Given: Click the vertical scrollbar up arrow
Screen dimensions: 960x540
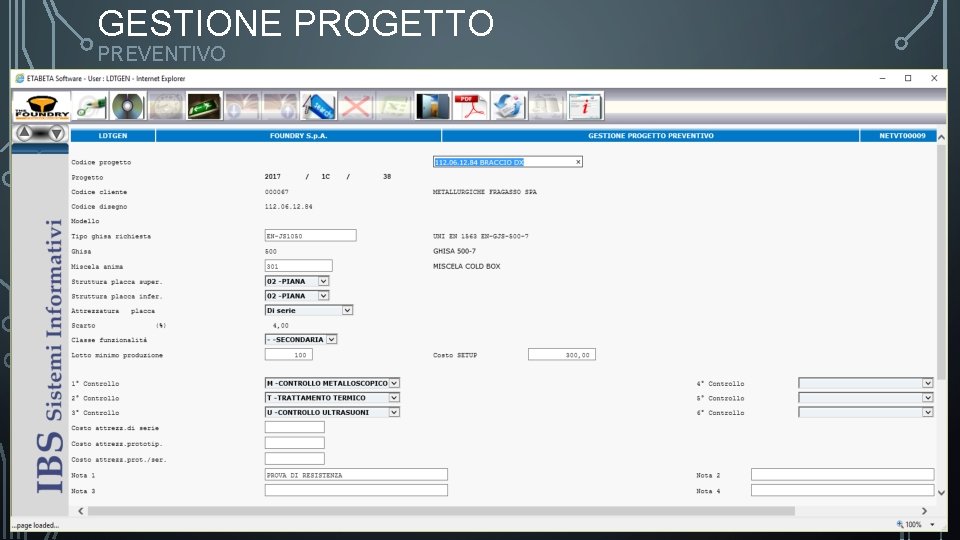Looking at the screenshot, I should pos(942,137).
